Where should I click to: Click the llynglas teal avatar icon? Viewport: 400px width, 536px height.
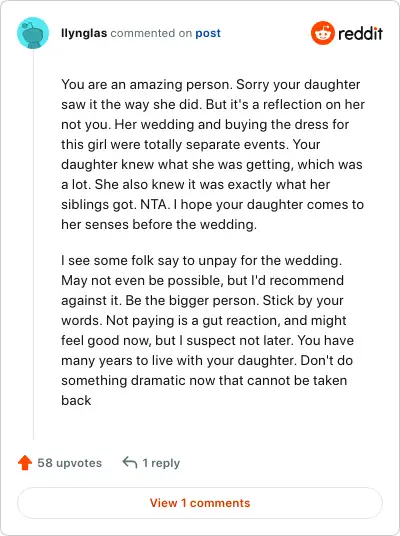click(33, 33)
